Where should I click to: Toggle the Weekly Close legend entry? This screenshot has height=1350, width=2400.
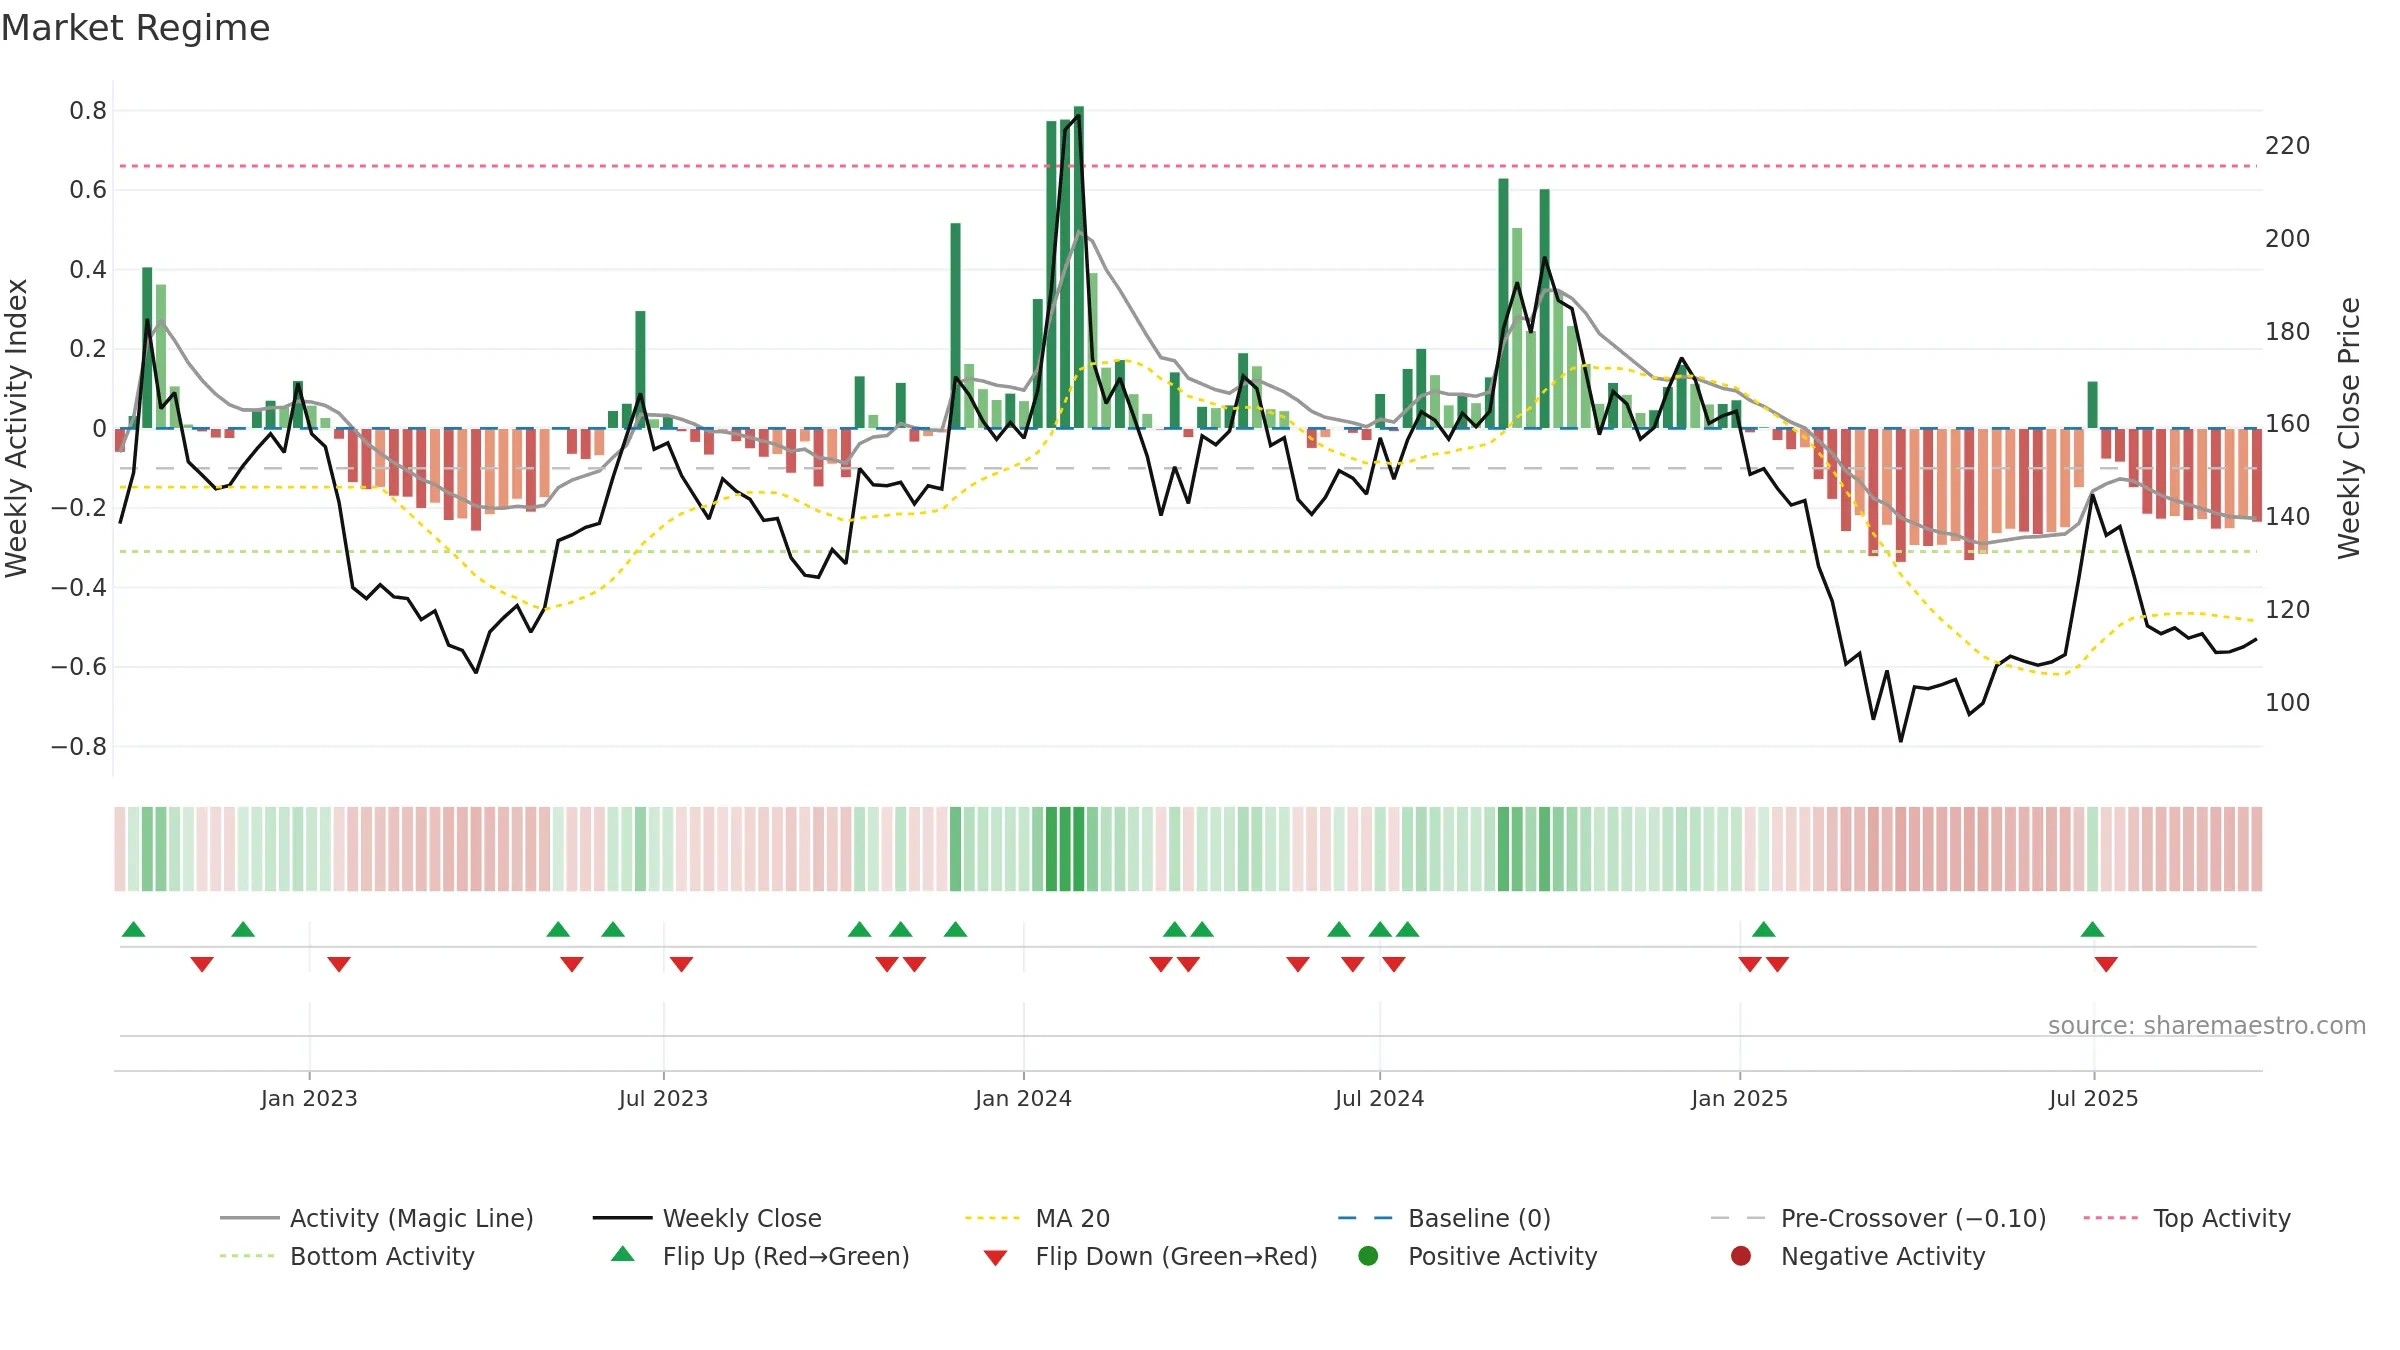[707, 1218]
